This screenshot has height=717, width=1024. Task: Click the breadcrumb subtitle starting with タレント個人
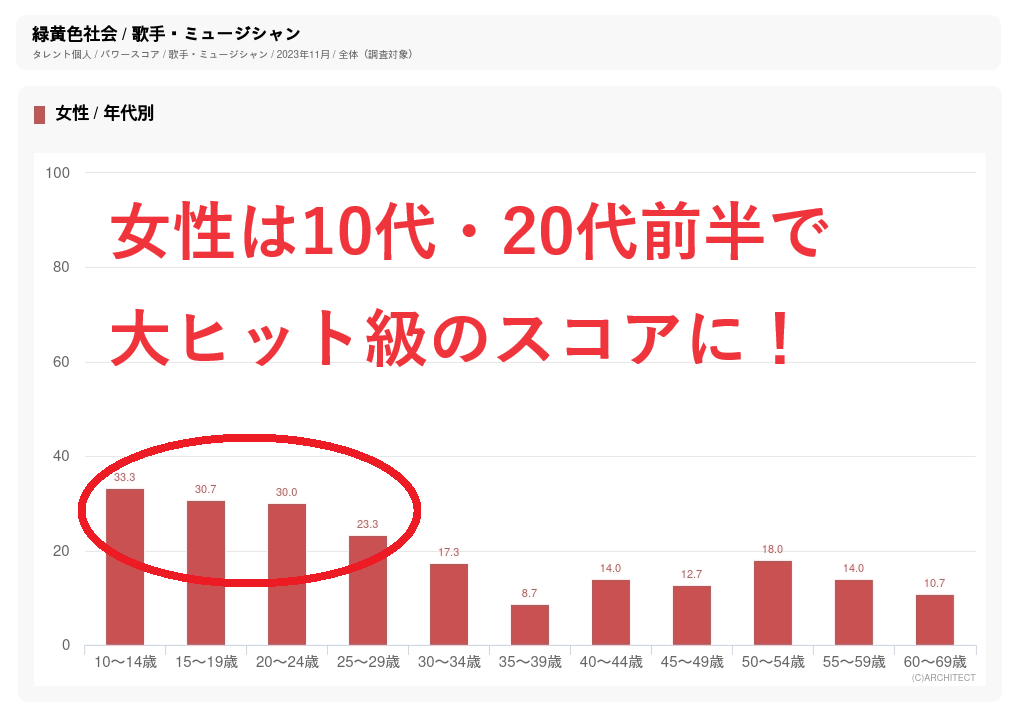coord(222,54)
